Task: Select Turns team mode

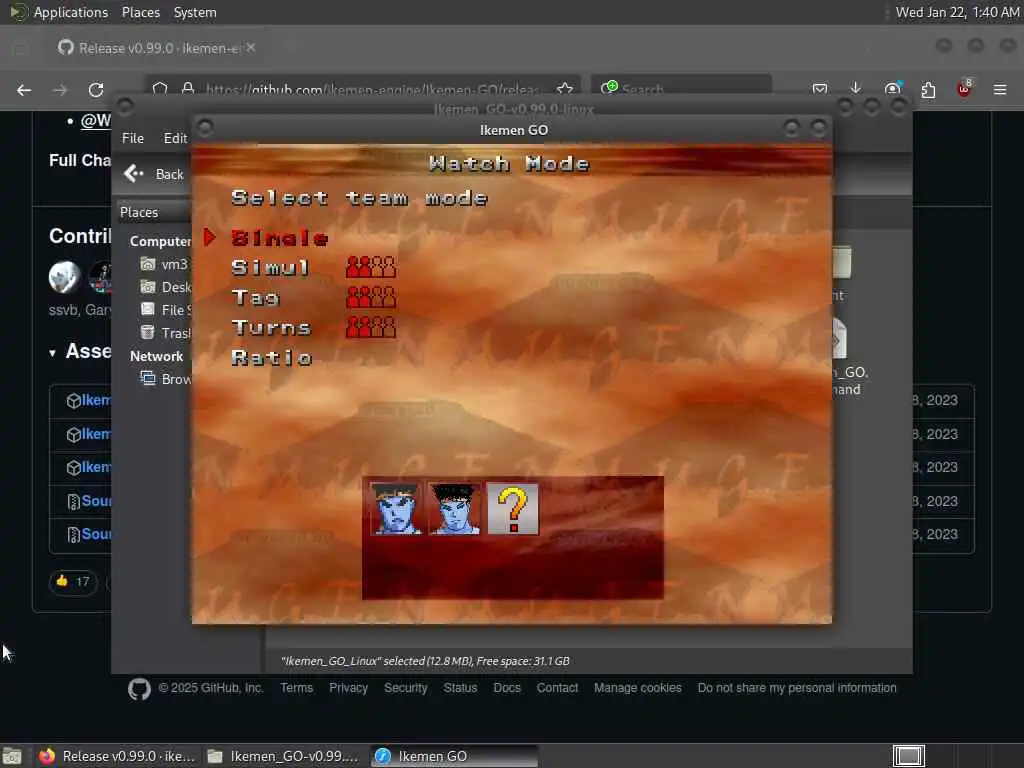Action: 271,327
